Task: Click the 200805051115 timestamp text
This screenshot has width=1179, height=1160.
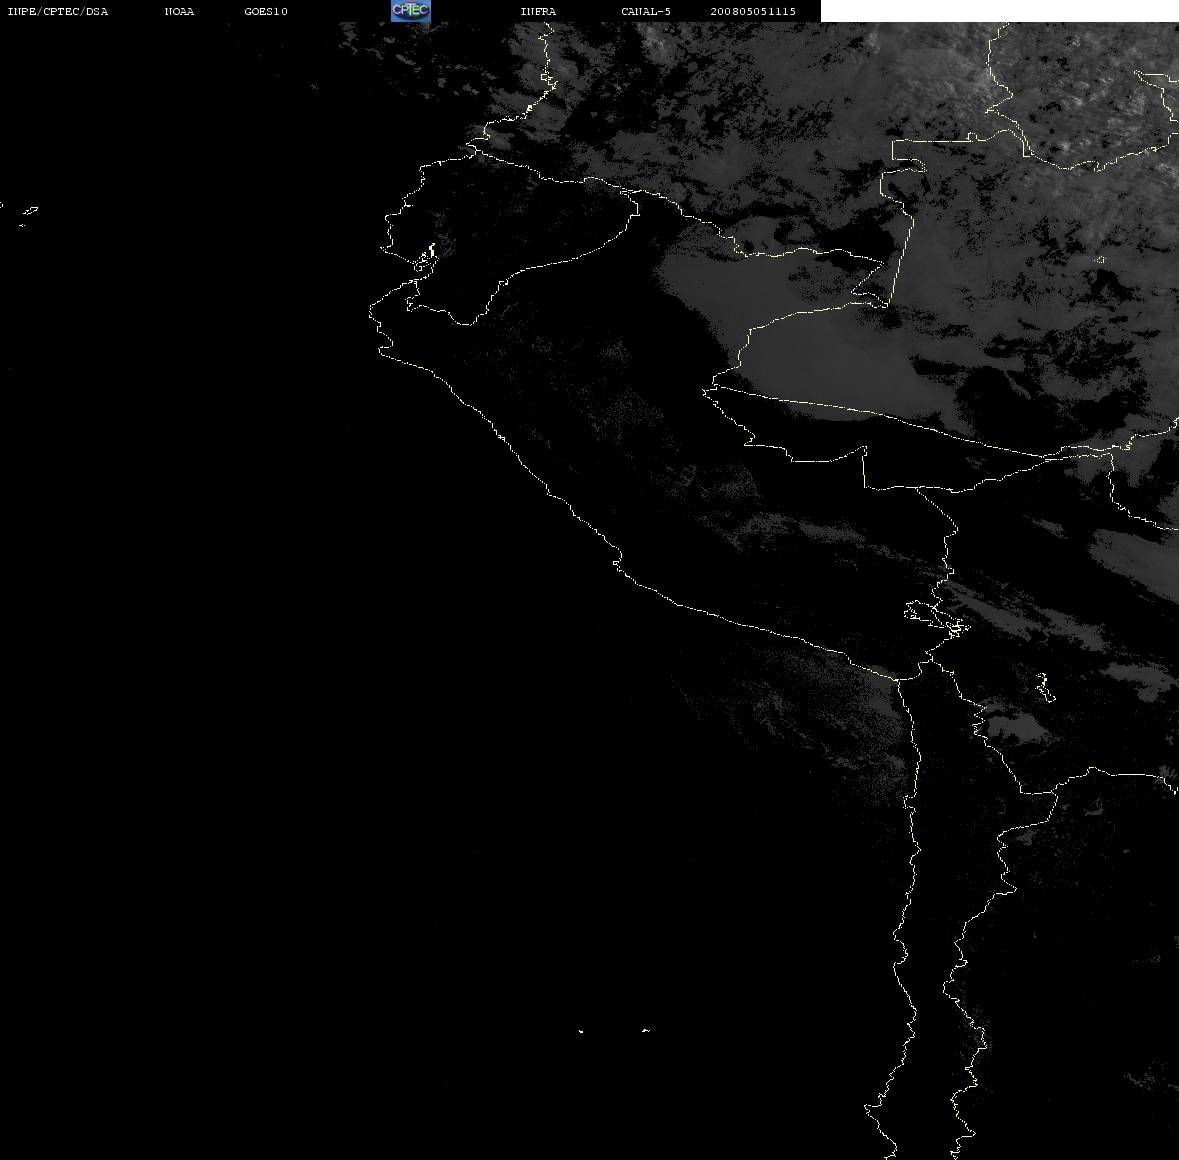Action: click(x=753, y=11)
